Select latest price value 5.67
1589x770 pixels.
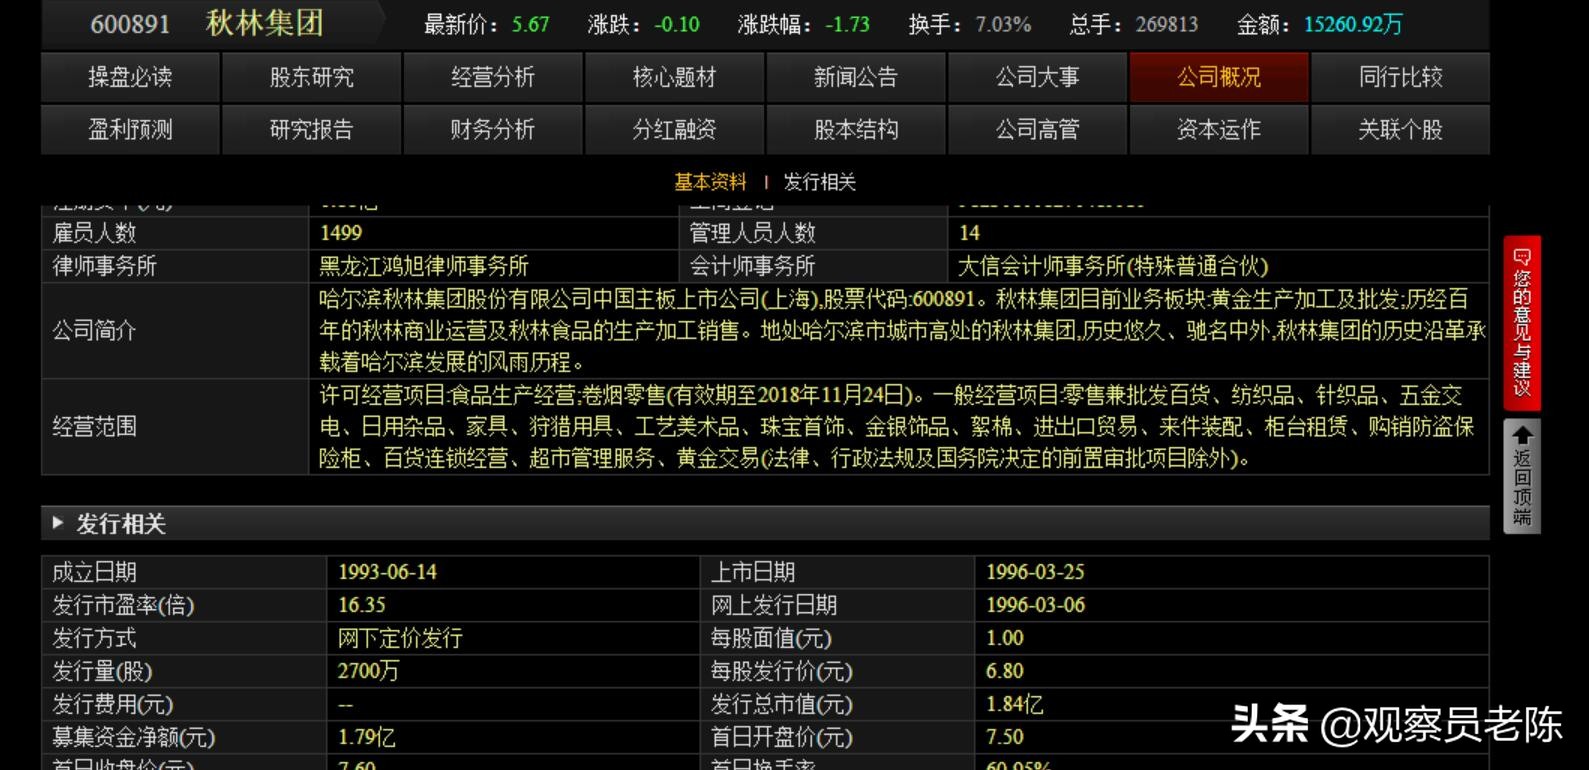tap(530, 24)
